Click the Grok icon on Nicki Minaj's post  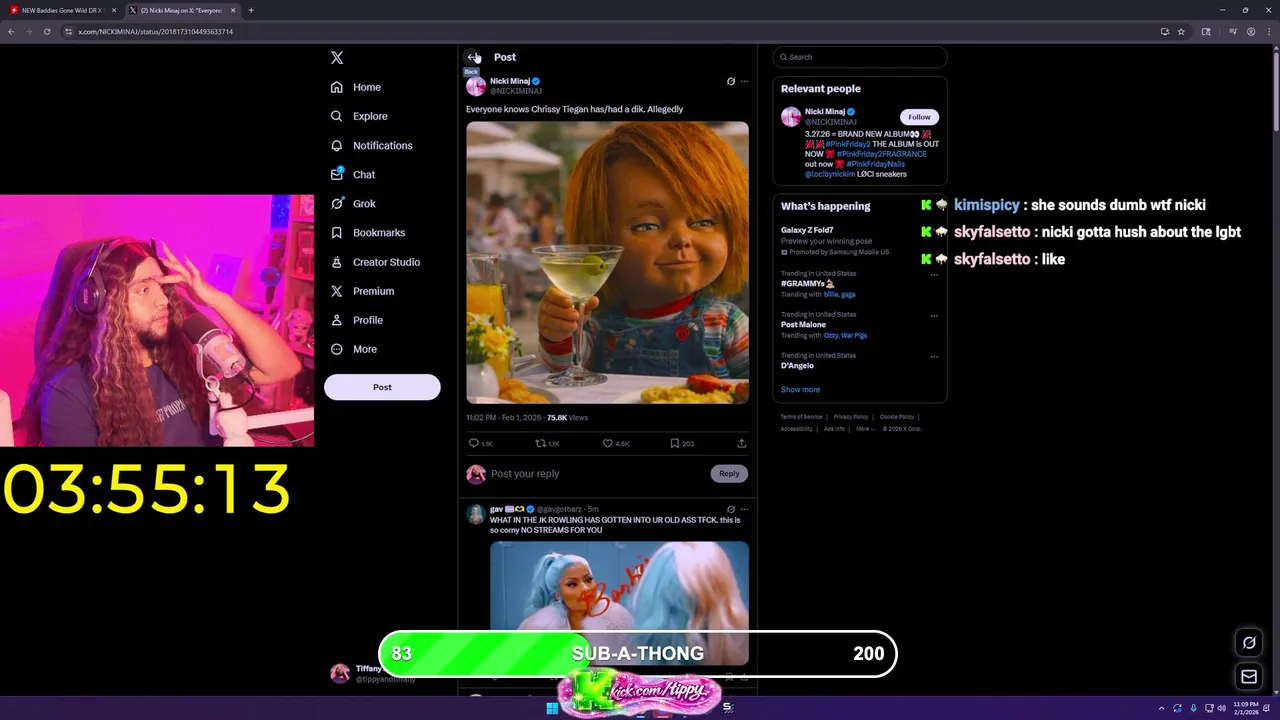(730, 81)
